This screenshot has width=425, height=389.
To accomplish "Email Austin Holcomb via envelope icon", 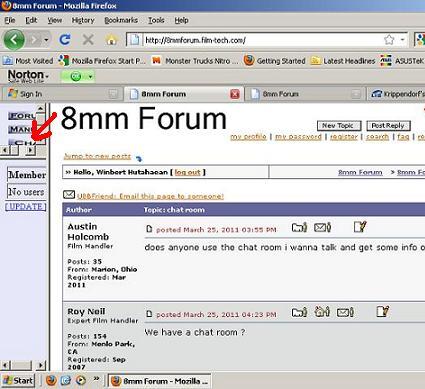I will point(322,228).
